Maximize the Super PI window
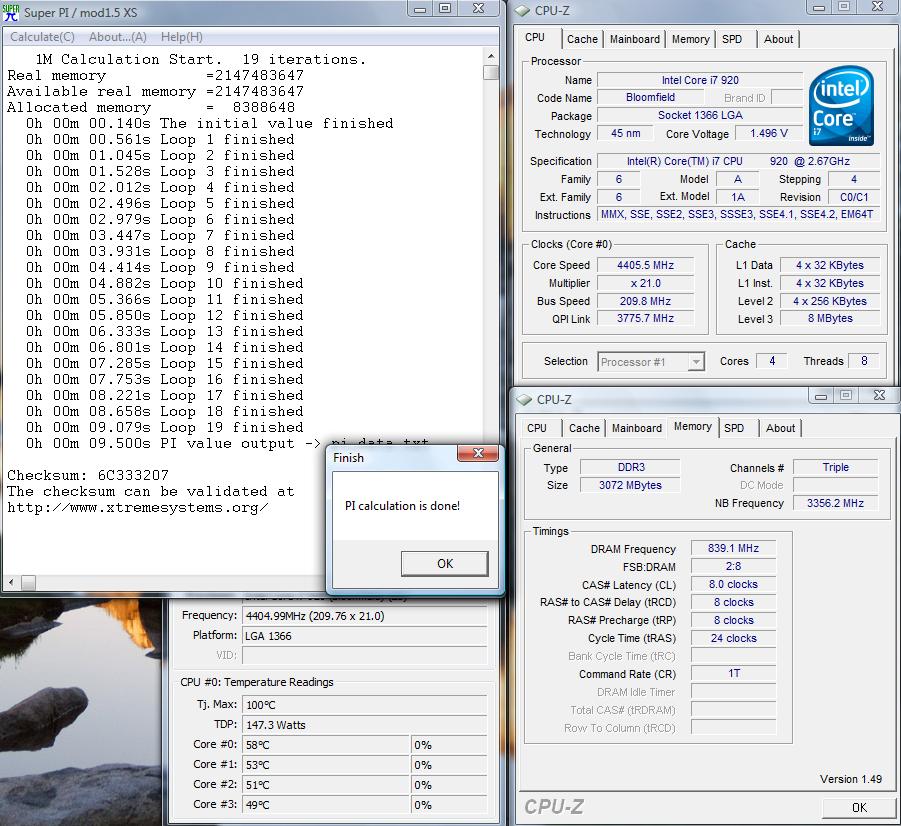Viewport: 901px width, 826px height. click(x=445, y=8)
